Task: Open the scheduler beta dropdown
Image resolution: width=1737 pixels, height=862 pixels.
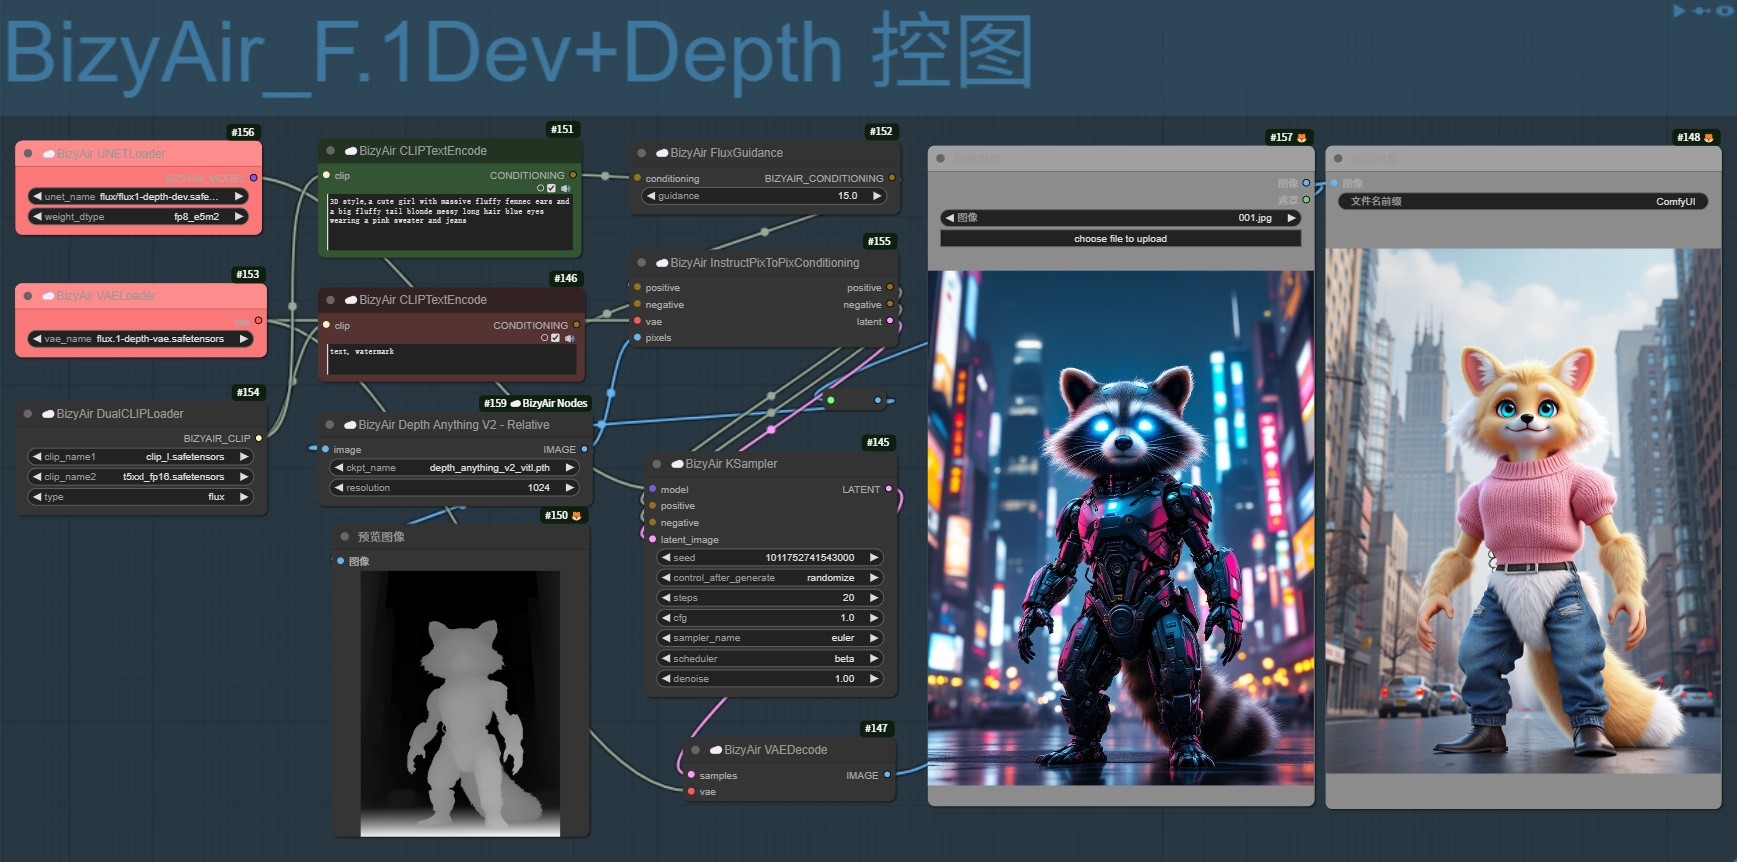Action: tap(770, 659)
